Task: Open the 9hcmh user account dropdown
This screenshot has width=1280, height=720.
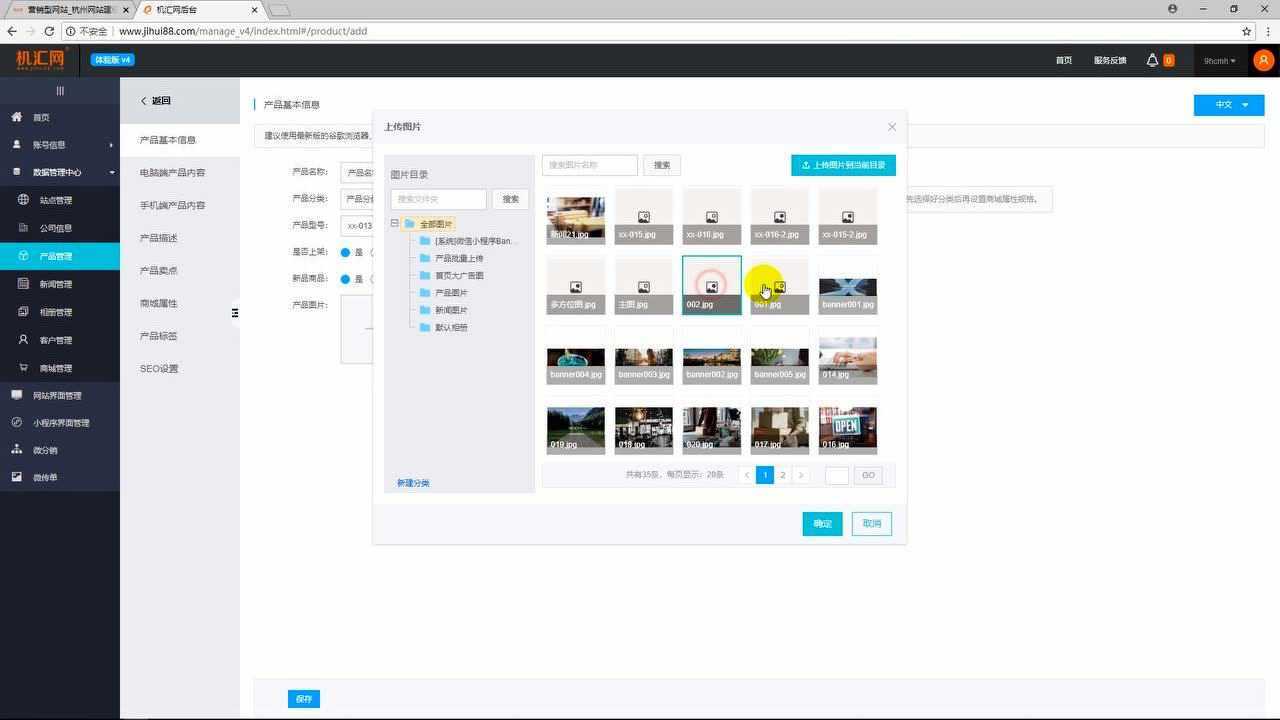Action: (x=1219, y=61)
